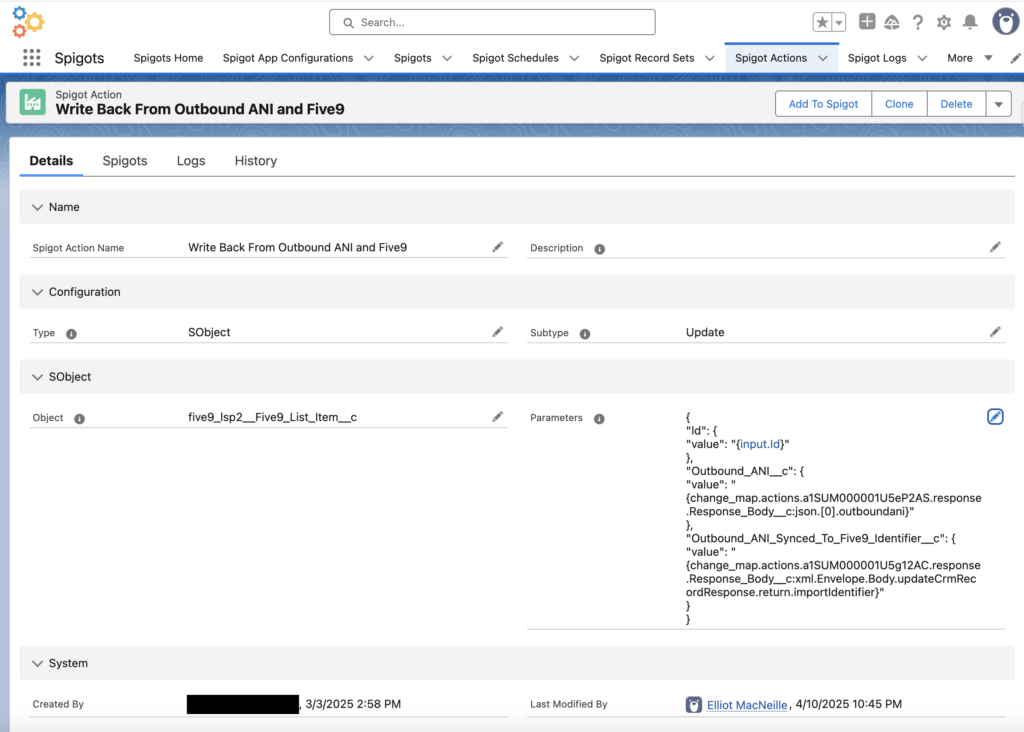
Task: Switch to the Logs record tab
Action: point(191,161)
